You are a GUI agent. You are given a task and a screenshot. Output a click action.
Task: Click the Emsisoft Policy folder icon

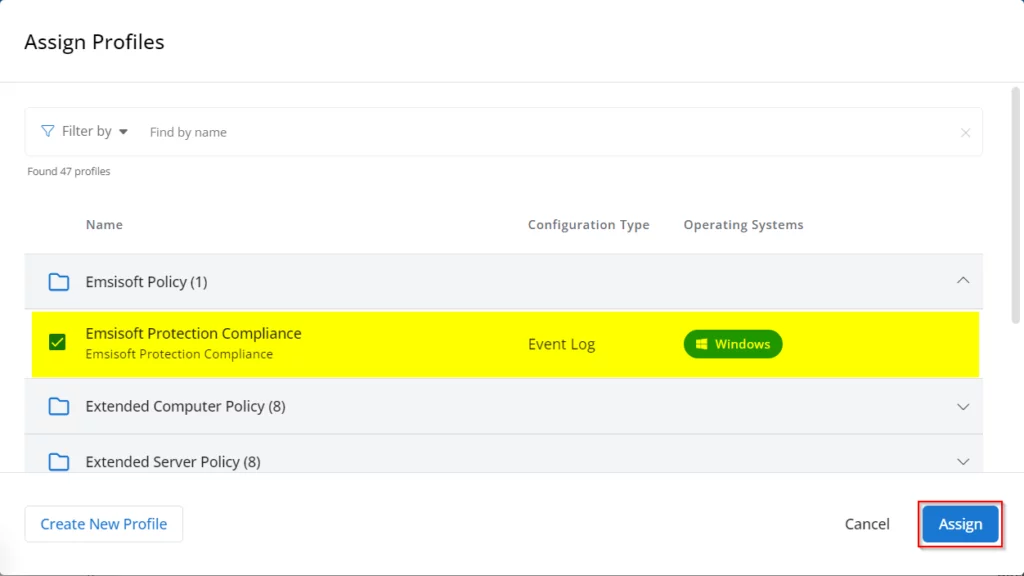[59, 282]
